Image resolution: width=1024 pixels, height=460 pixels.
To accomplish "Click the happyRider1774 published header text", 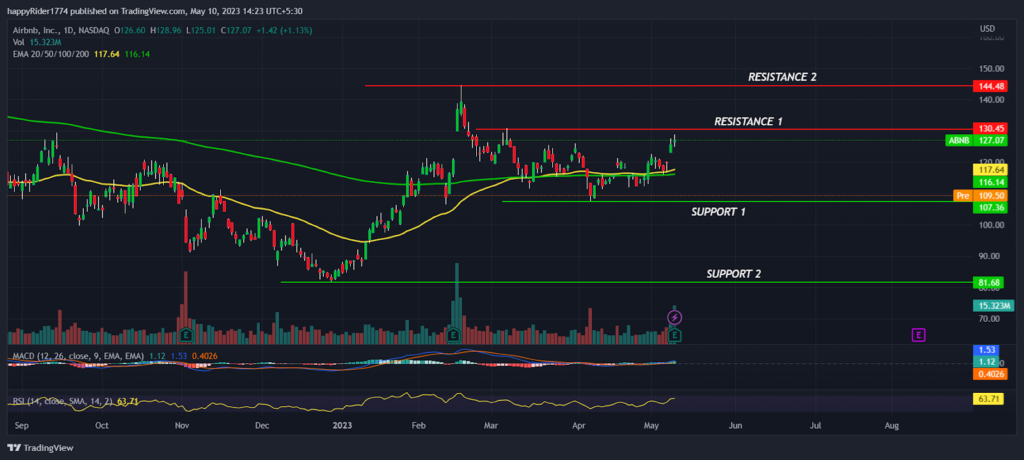I will tap(155, 10).
